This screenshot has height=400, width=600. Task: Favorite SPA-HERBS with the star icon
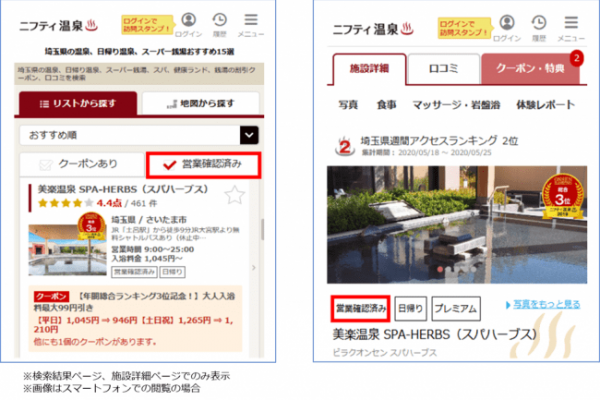point(234,195)
